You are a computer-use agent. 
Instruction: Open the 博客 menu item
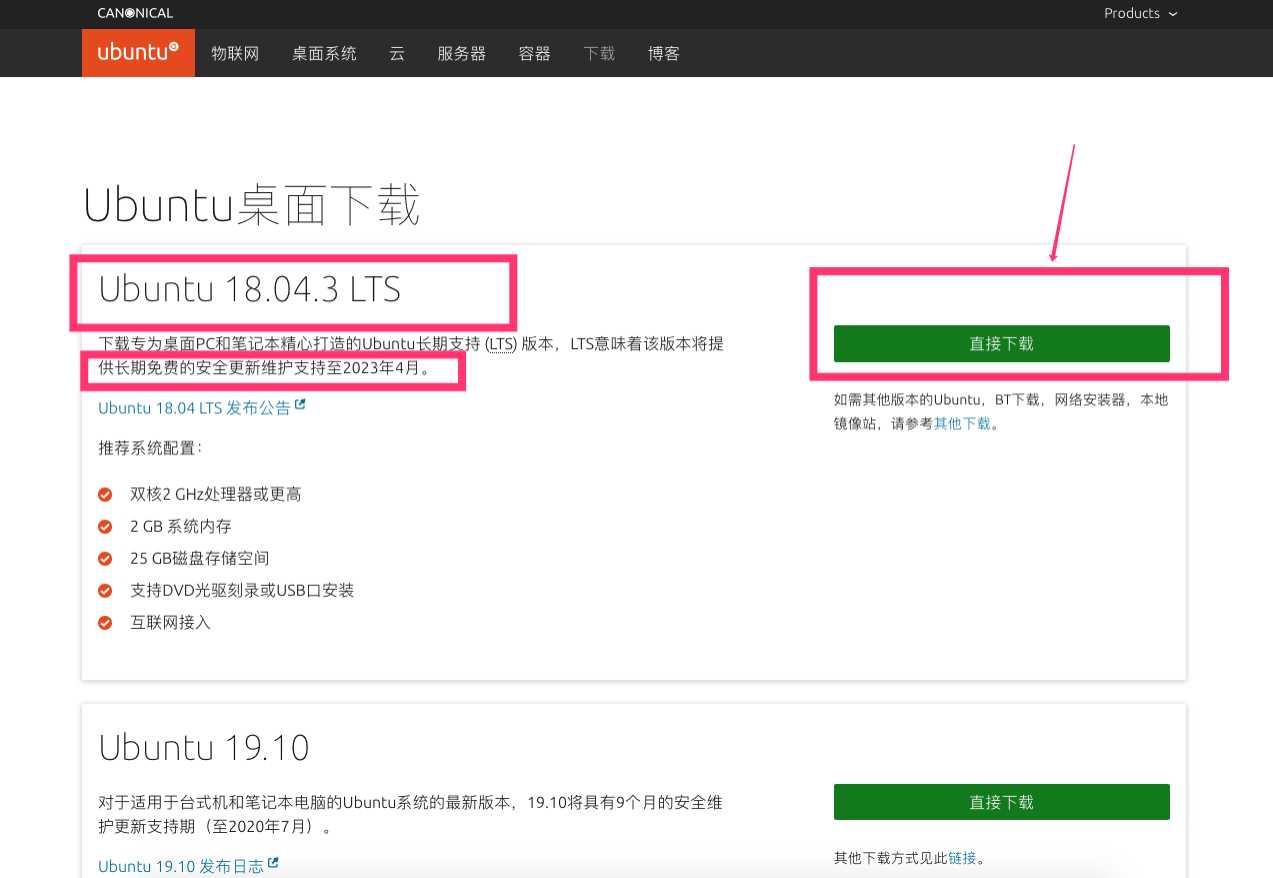tap(664, 54)
